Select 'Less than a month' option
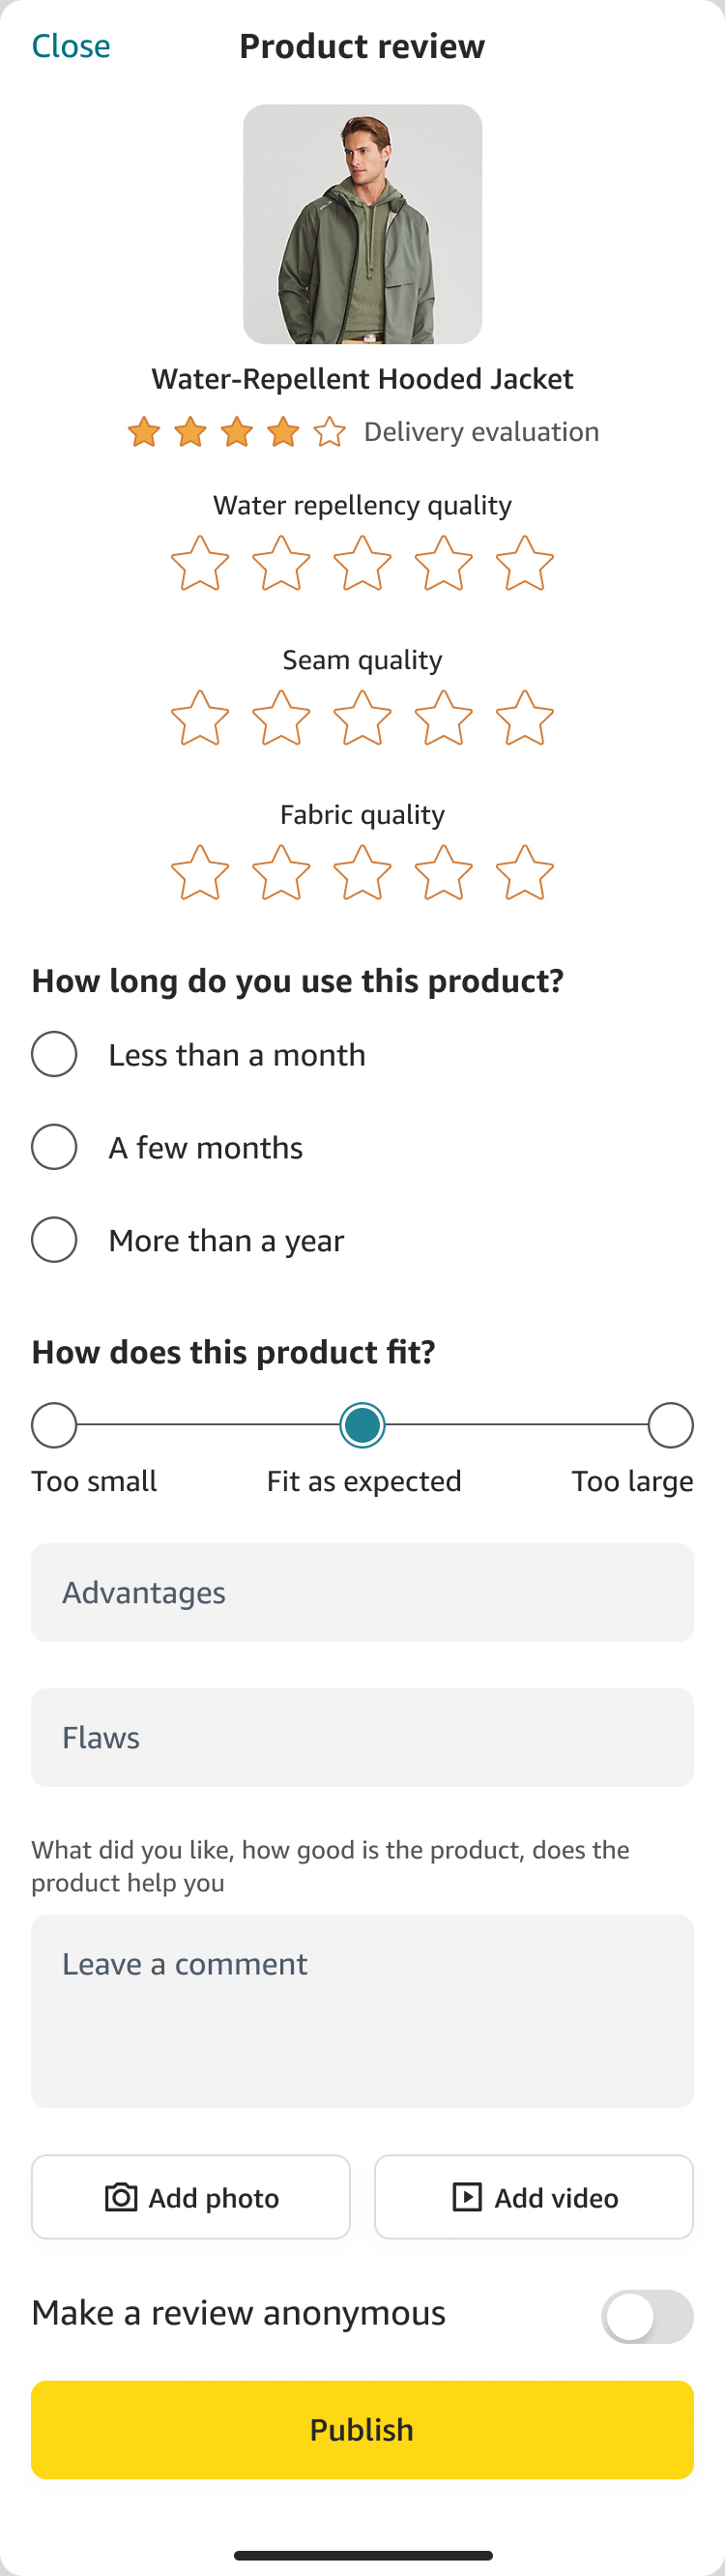Image resolution: width=725 pixels, height=2576 pixels. point(54,1055)
